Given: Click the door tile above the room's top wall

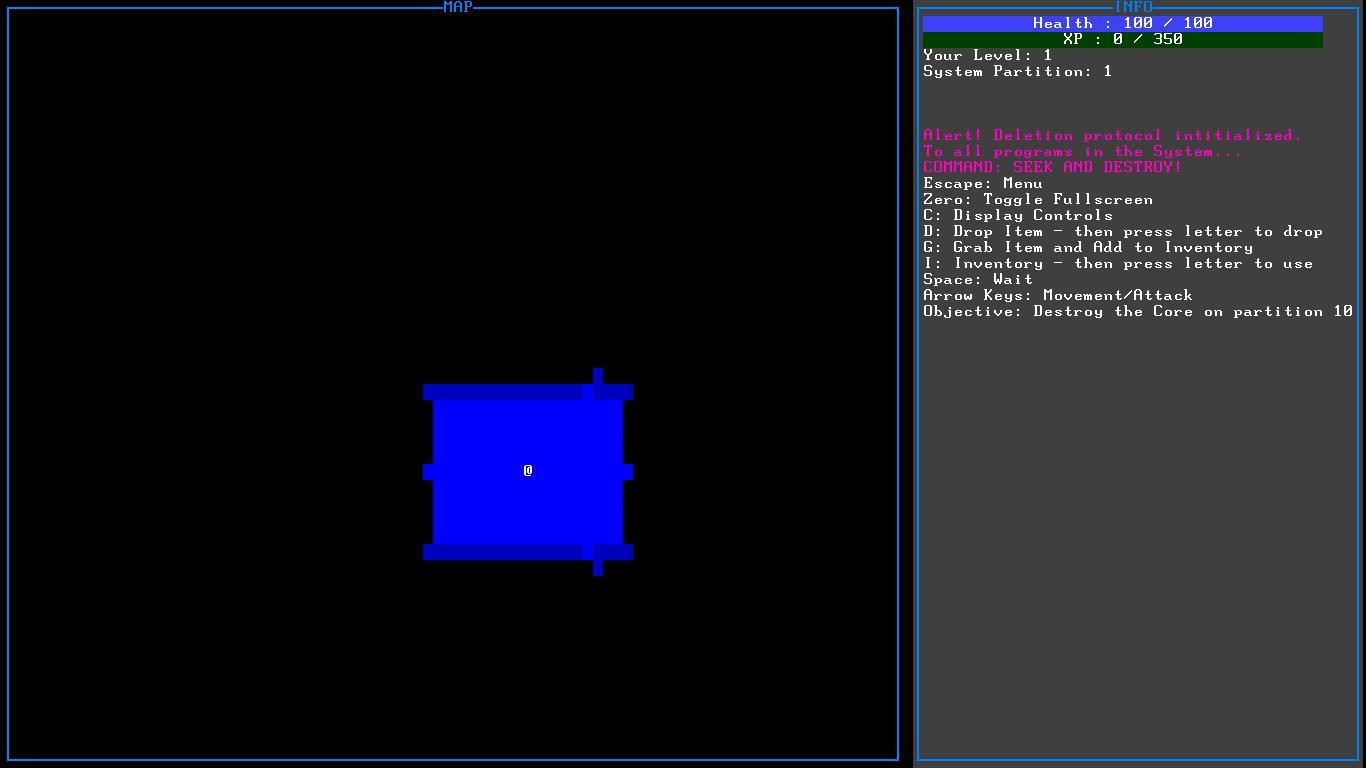Looking at the screenshot, I should click(x=598, y=376).
